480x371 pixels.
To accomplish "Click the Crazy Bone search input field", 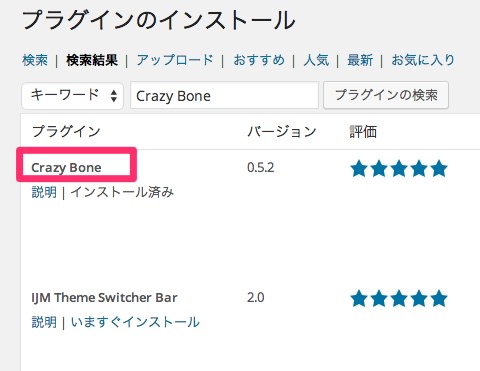I will pos(224,96).
